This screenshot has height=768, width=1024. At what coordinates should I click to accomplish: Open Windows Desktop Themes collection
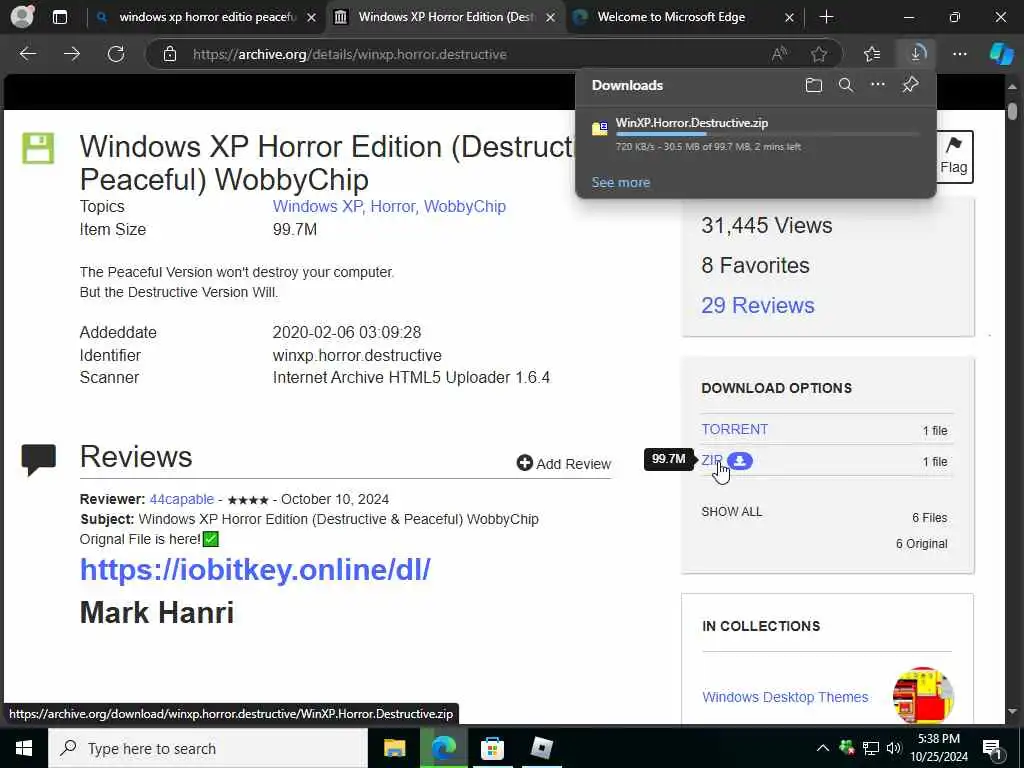tap(785, 697)
